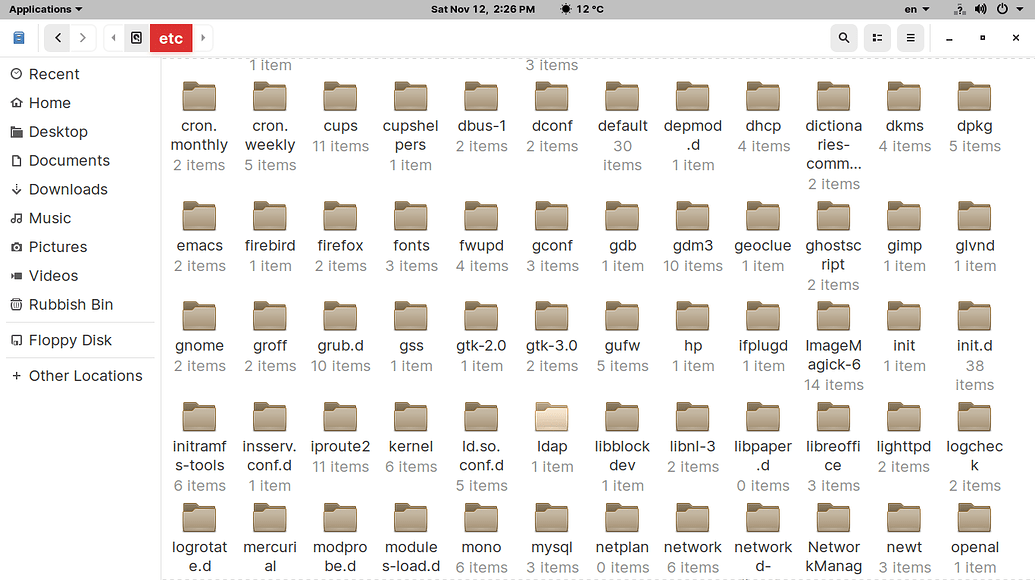Open Rubbish Bin in the sidebar
Viewport: 1035px width, 580px height.
point(81,305)
